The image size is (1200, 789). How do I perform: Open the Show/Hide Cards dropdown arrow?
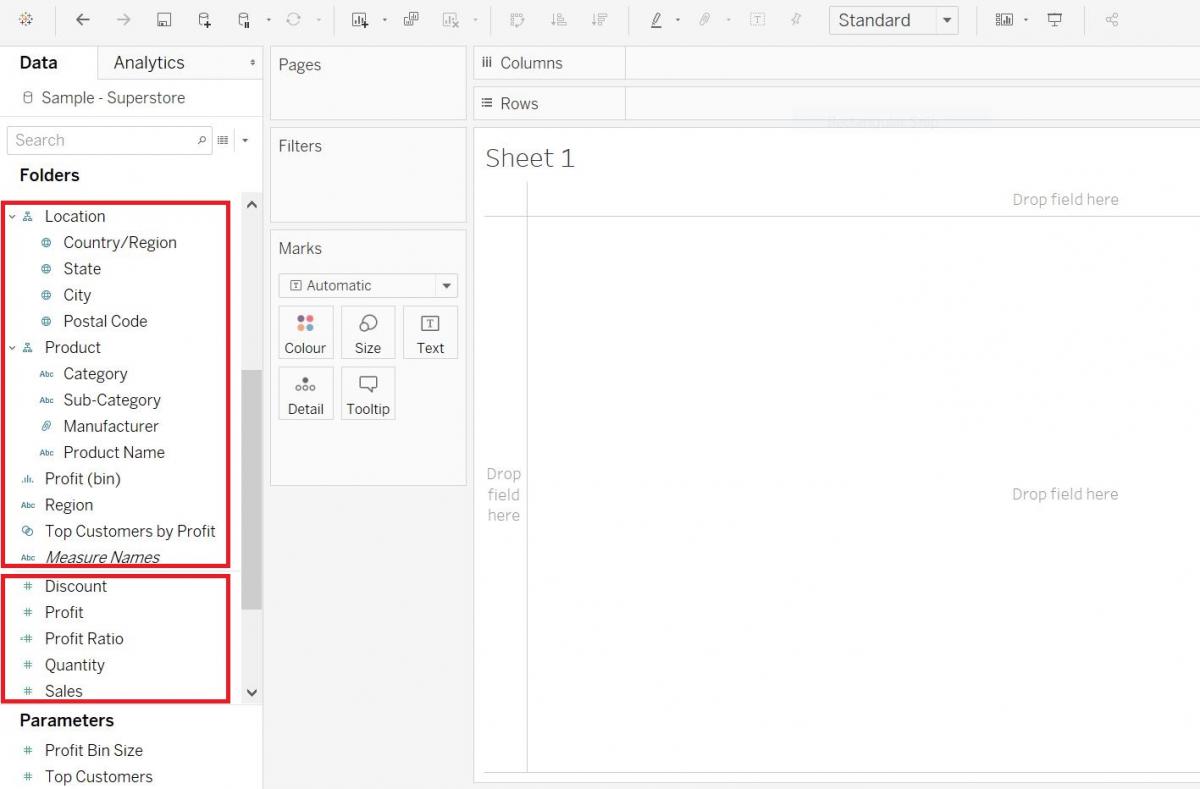pyautogui.click(x=1026, y=20)
